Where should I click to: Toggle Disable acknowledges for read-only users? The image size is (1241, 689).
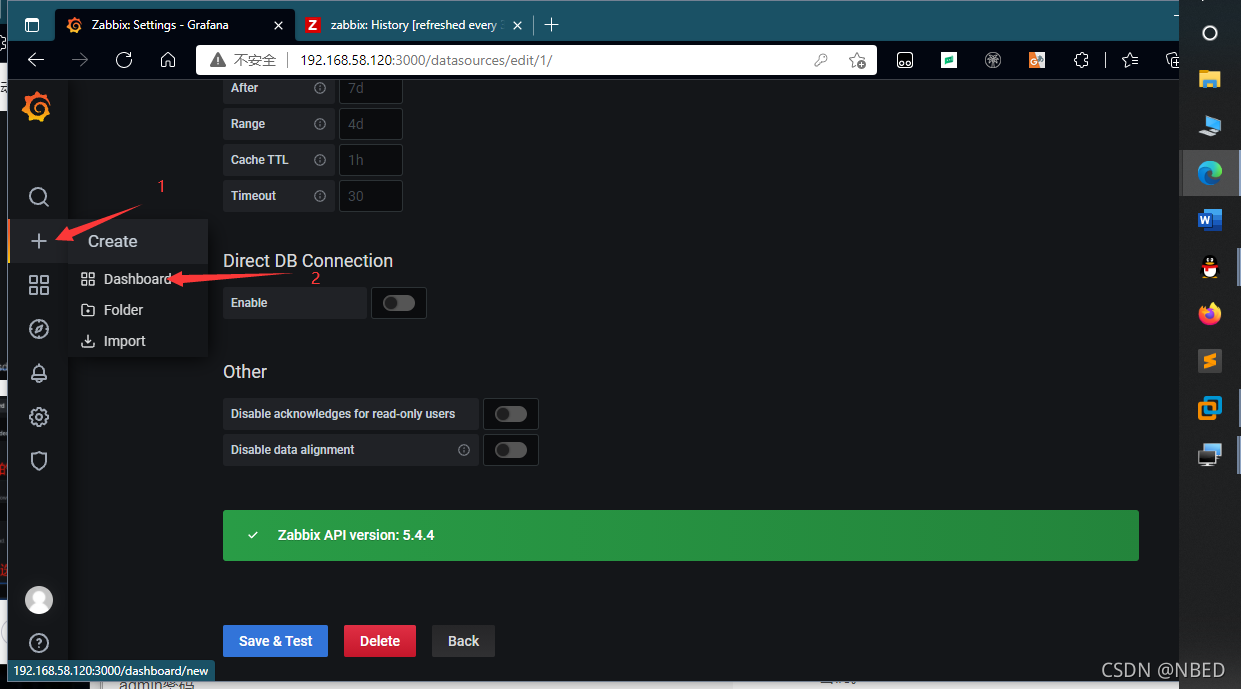[511, 414]
